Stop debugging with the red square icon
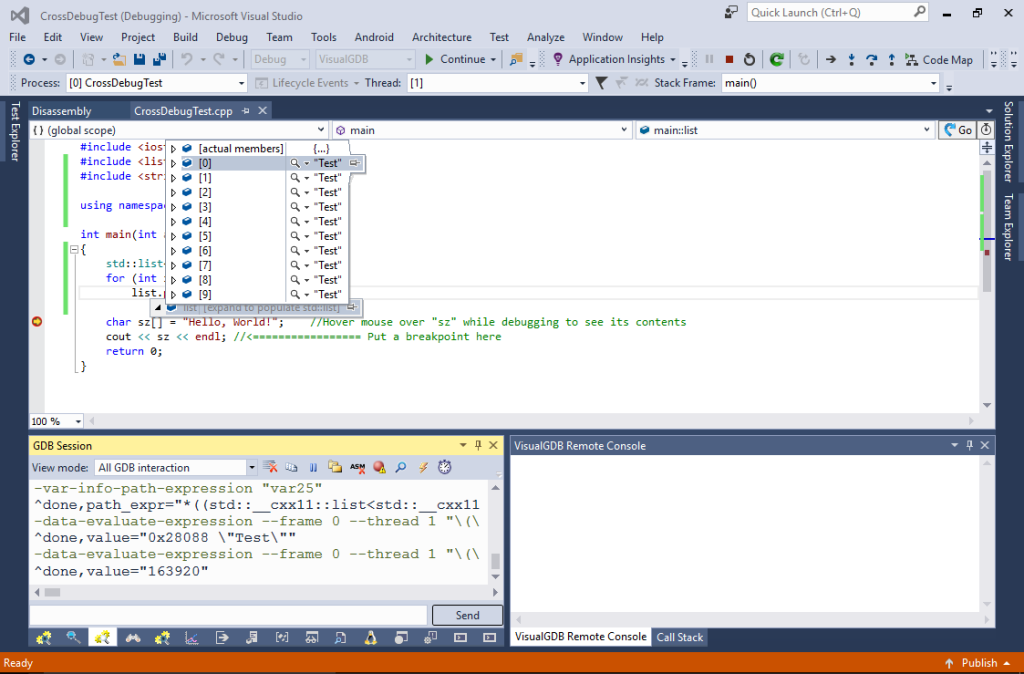The height and width of the screenshot is (674, 1024). (x=729, y=59)
